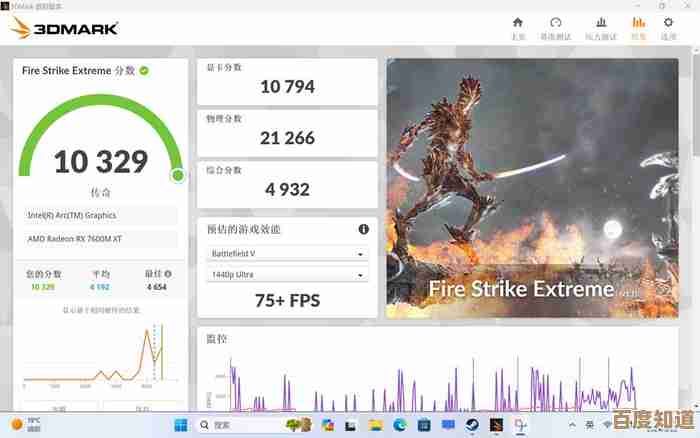Go to the Home page icon
The height and width of the screenshot is (438, 700).
[518, 22]
